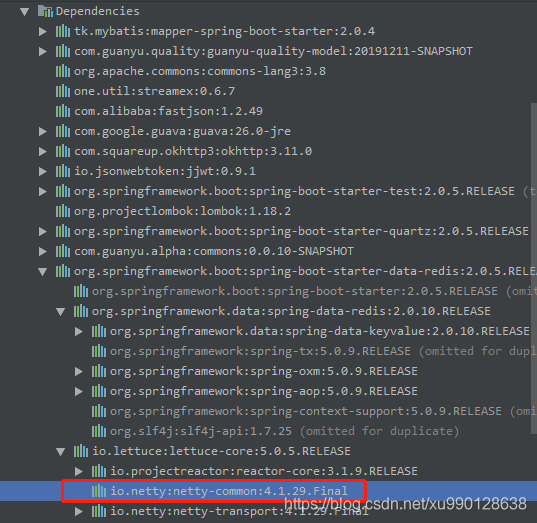Click the Dependencies folder icon
This screenshot has width=537, height=523.
45,11
